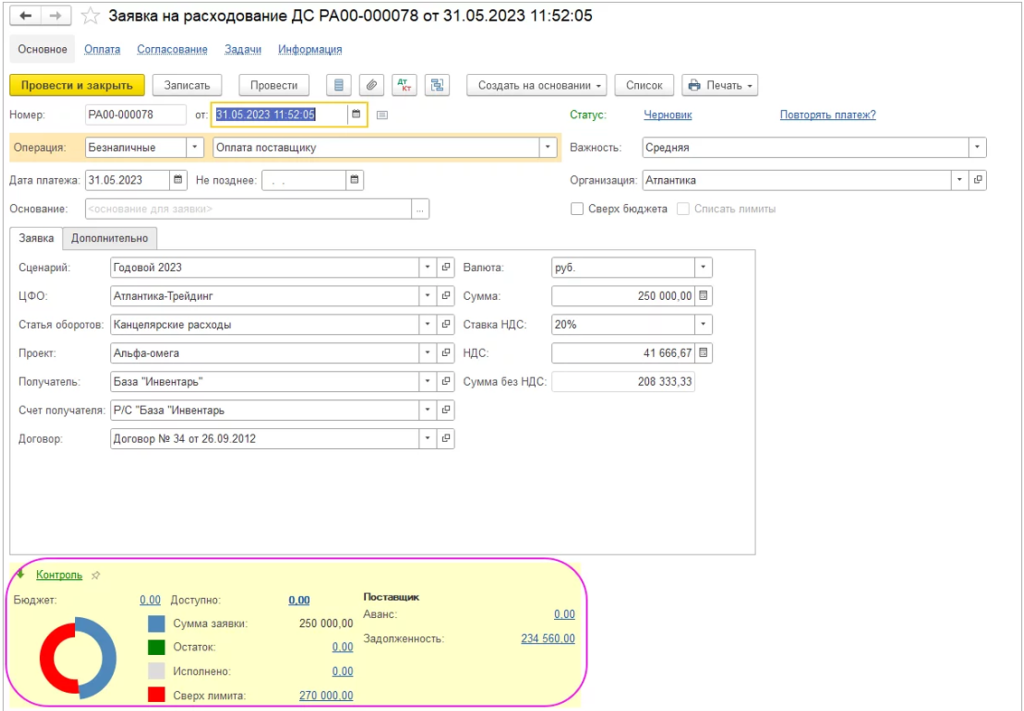The image size is (1024, 711).
Task: Open the calculator for Сумма field
Action: (703, 296)
